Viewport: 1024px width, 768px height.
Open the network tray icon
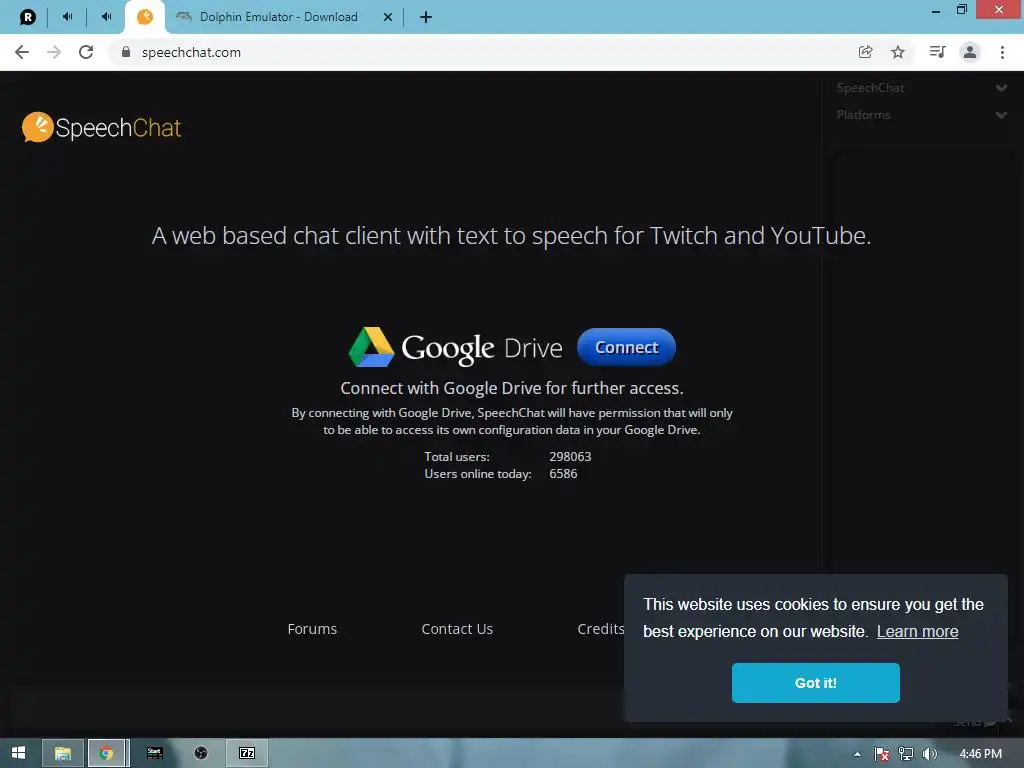906,754
